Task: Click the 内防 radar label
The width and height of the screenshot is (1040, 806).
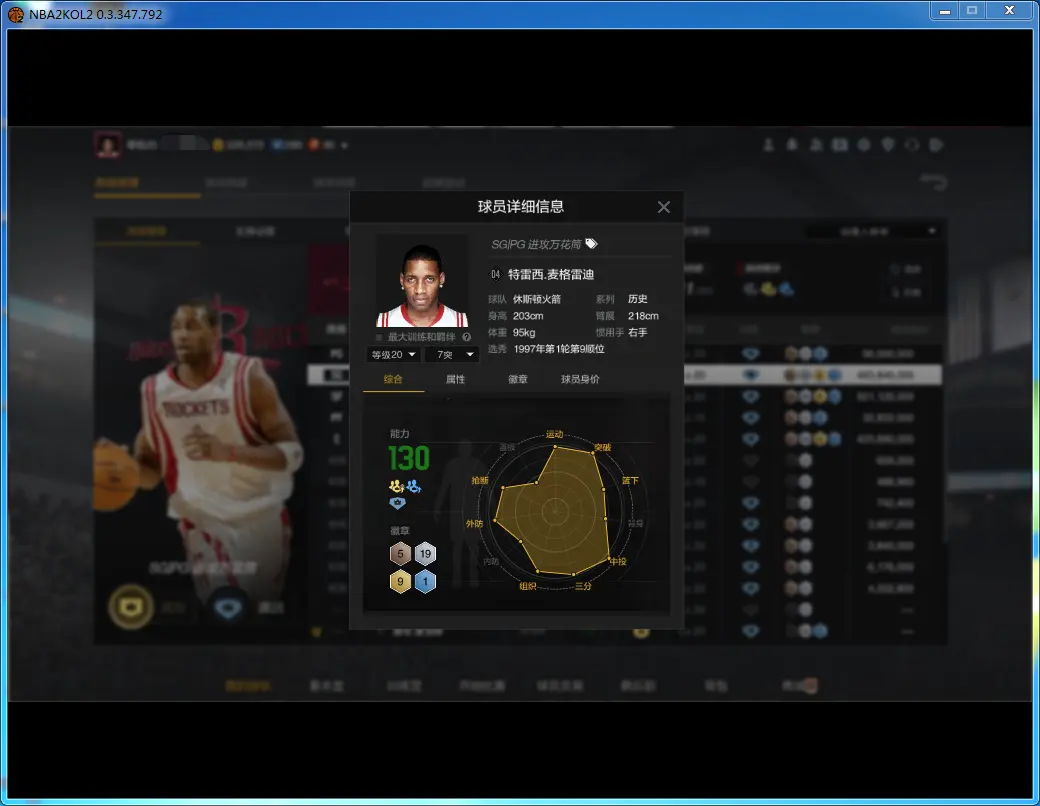Action: 491,562
